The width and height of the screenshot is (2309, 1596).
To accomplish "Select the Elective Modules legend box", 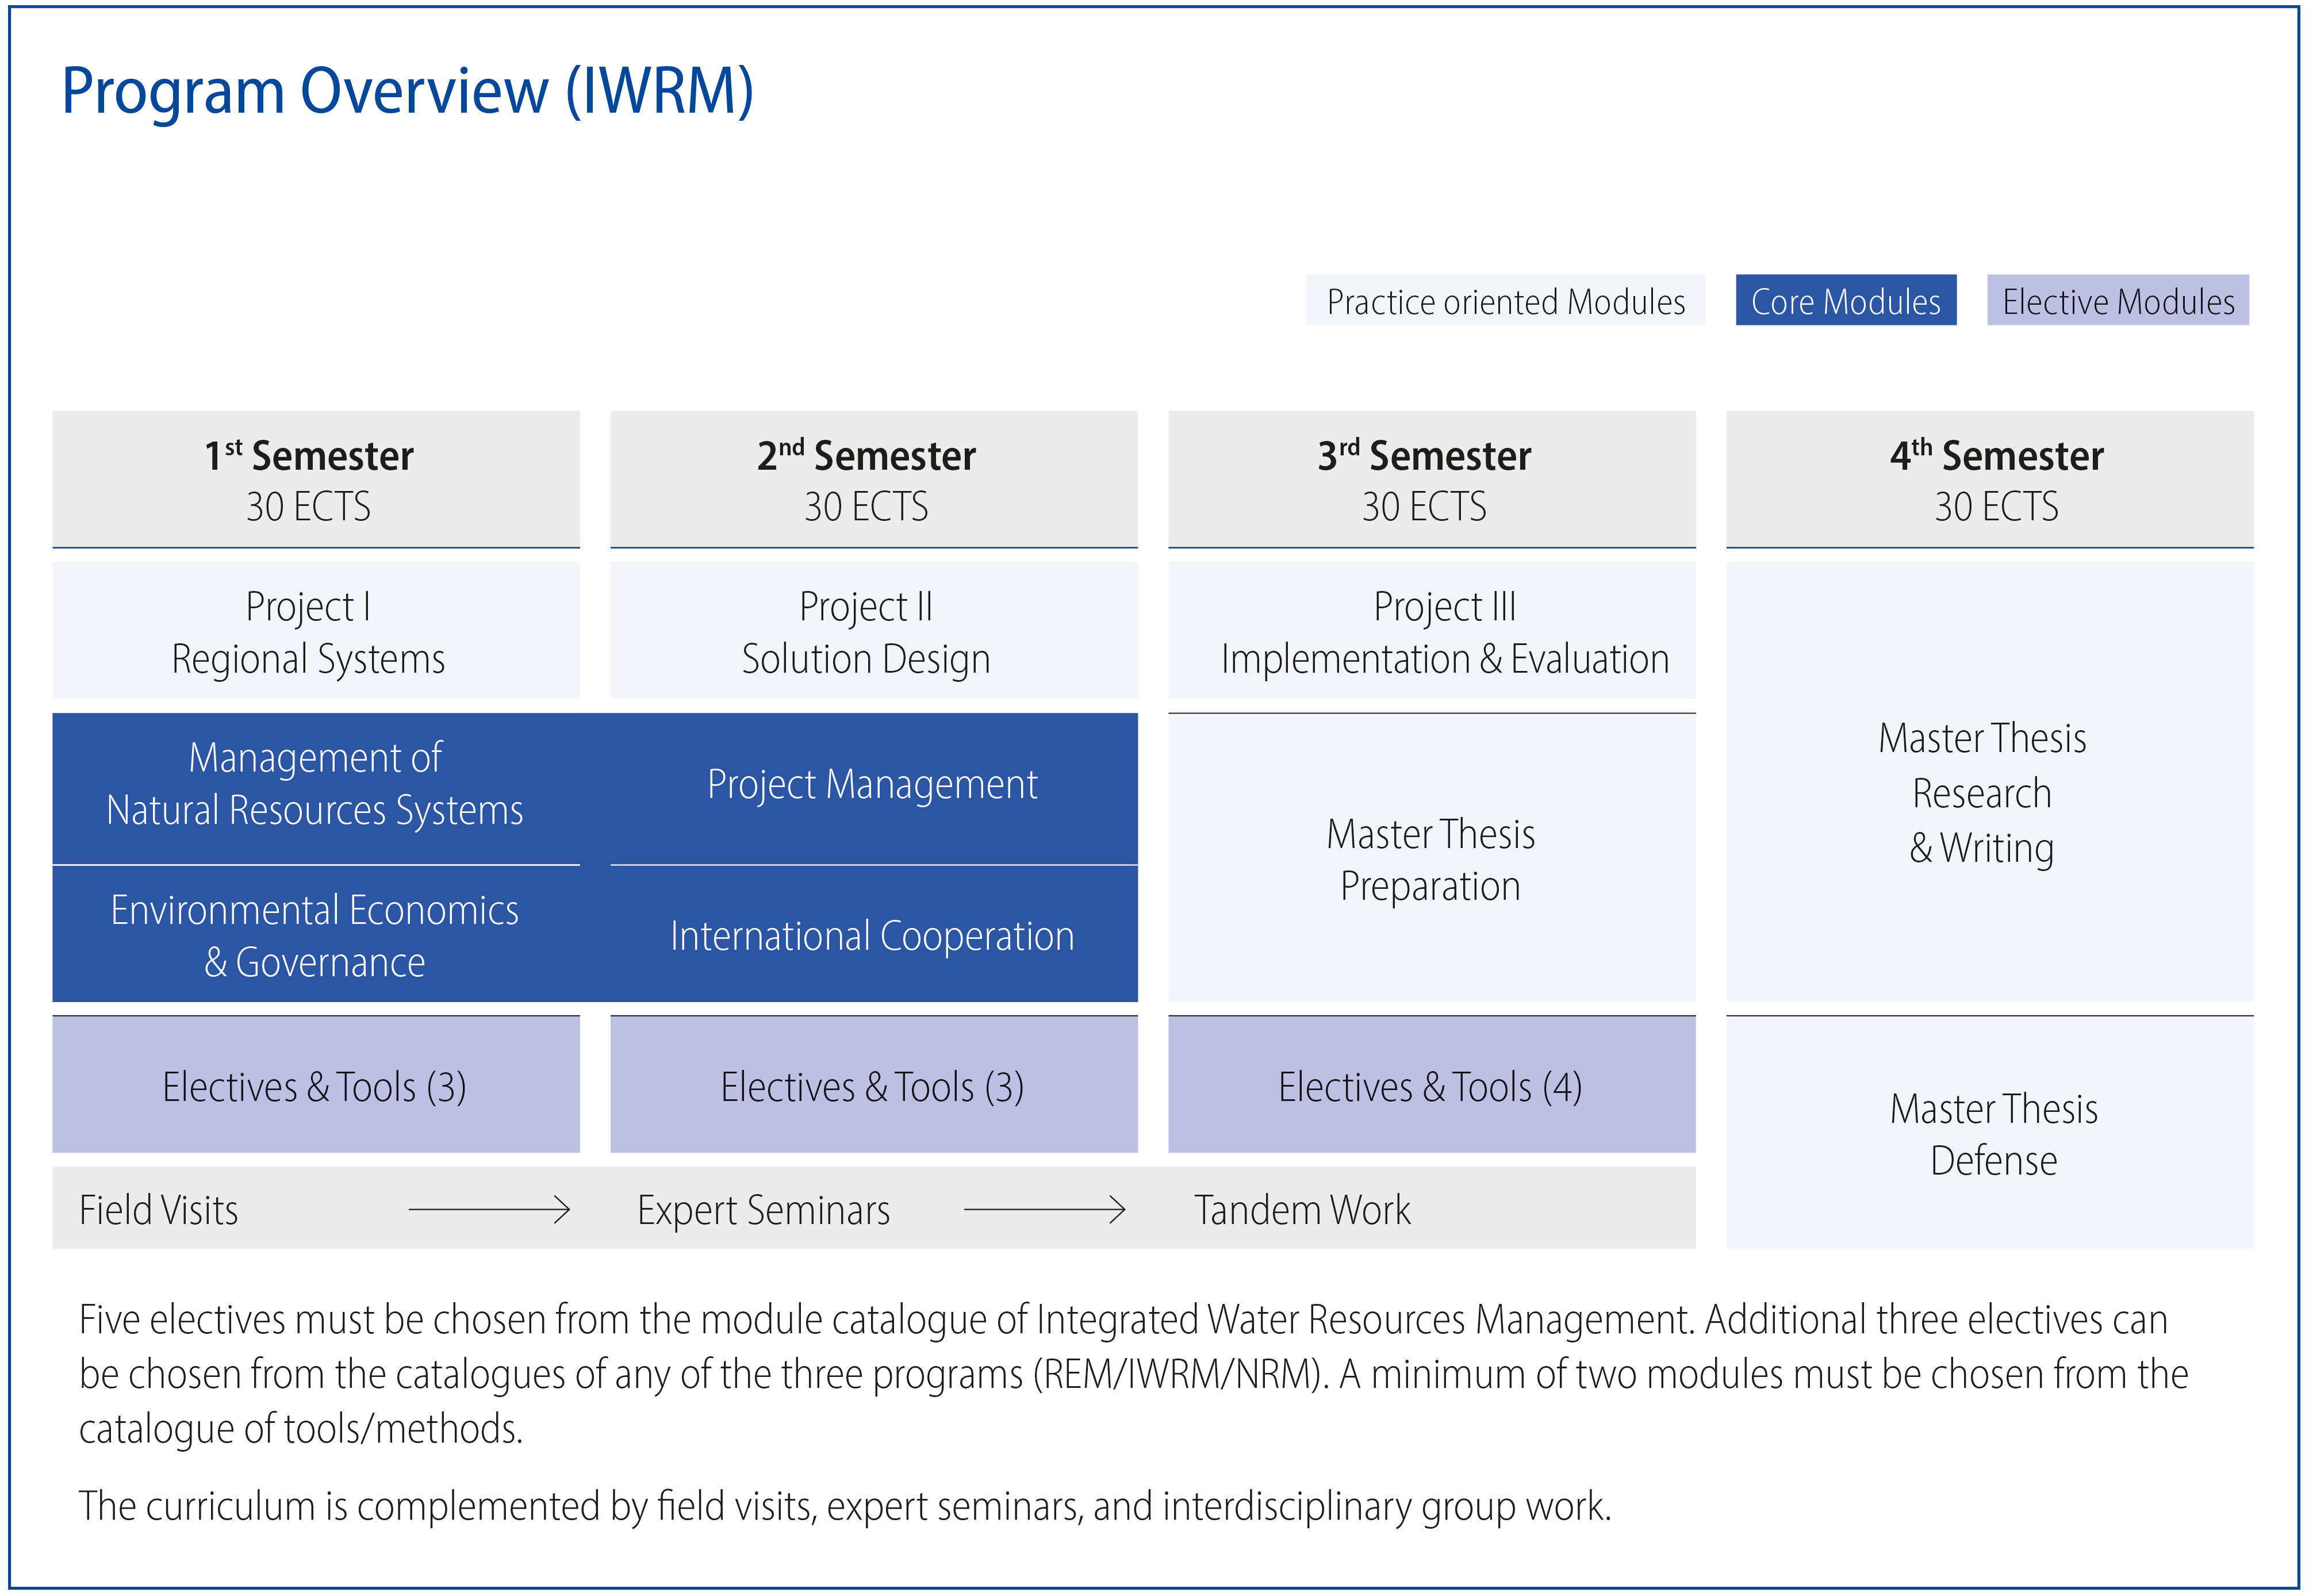I will (x=2118, y=300).
